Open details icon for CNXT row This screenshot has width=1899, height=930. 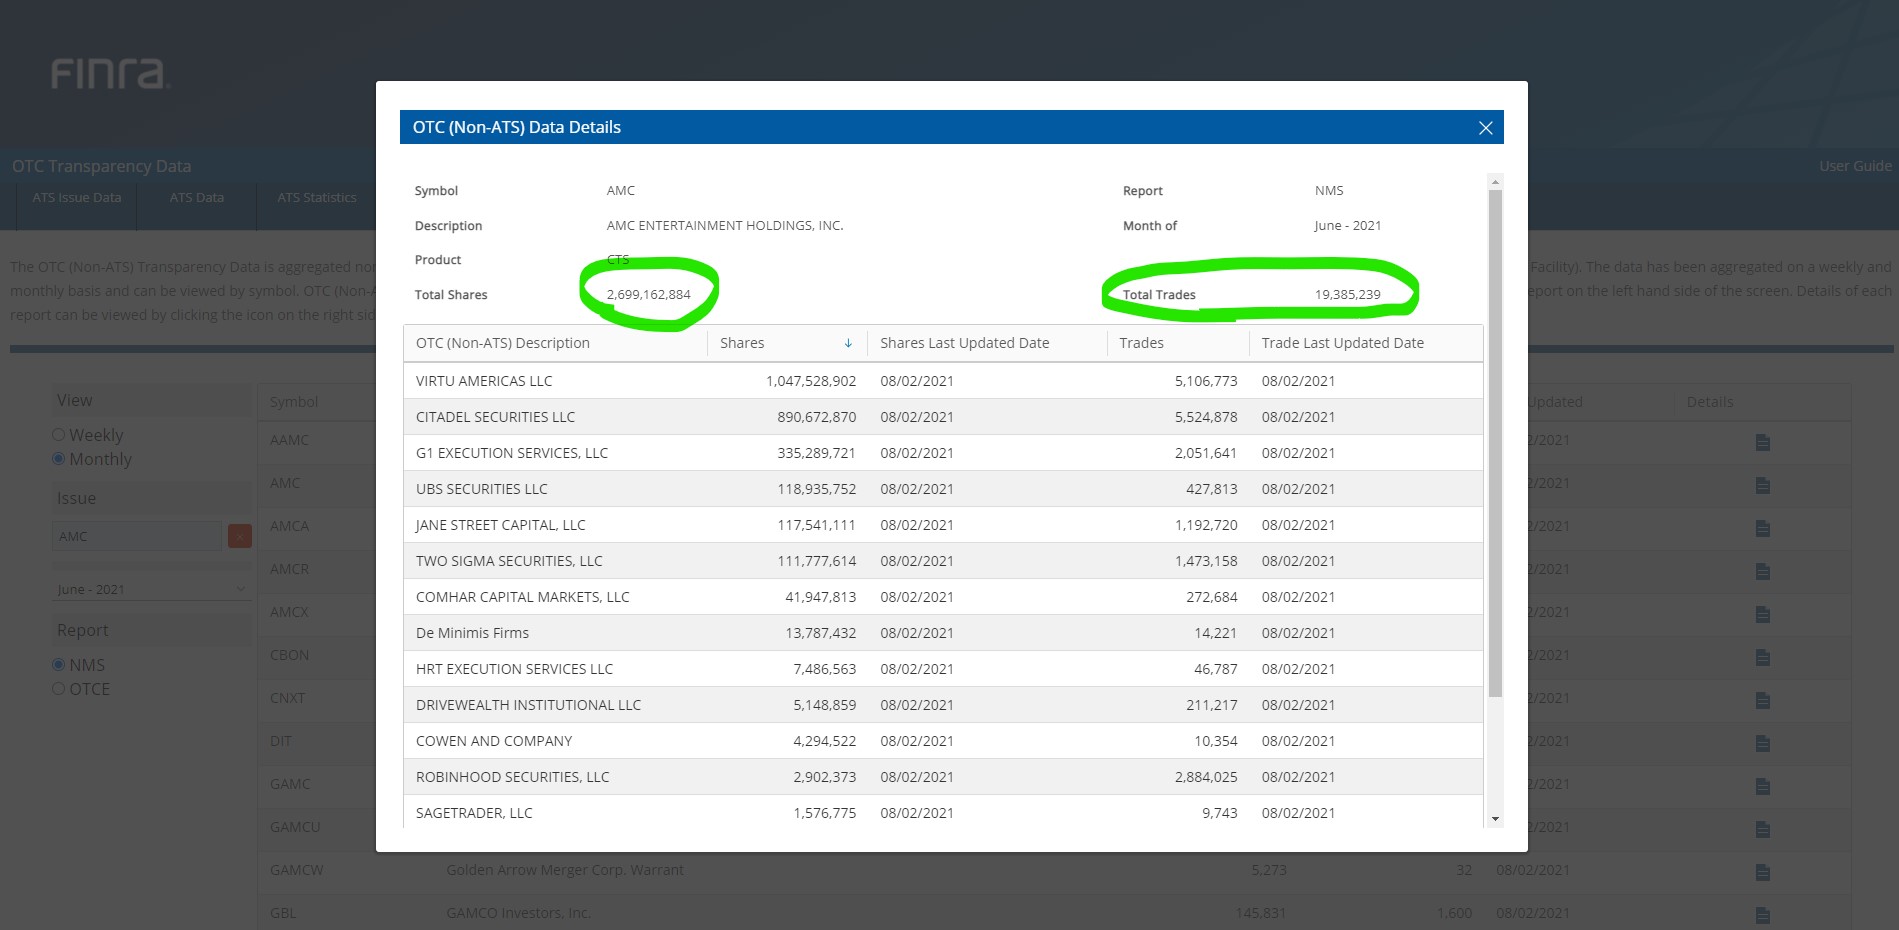1762,700
